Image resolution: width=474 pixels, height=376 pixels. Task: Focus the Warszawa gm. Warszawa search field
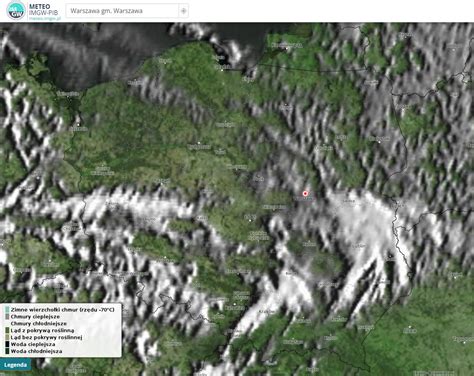click(x=123, y=11)
